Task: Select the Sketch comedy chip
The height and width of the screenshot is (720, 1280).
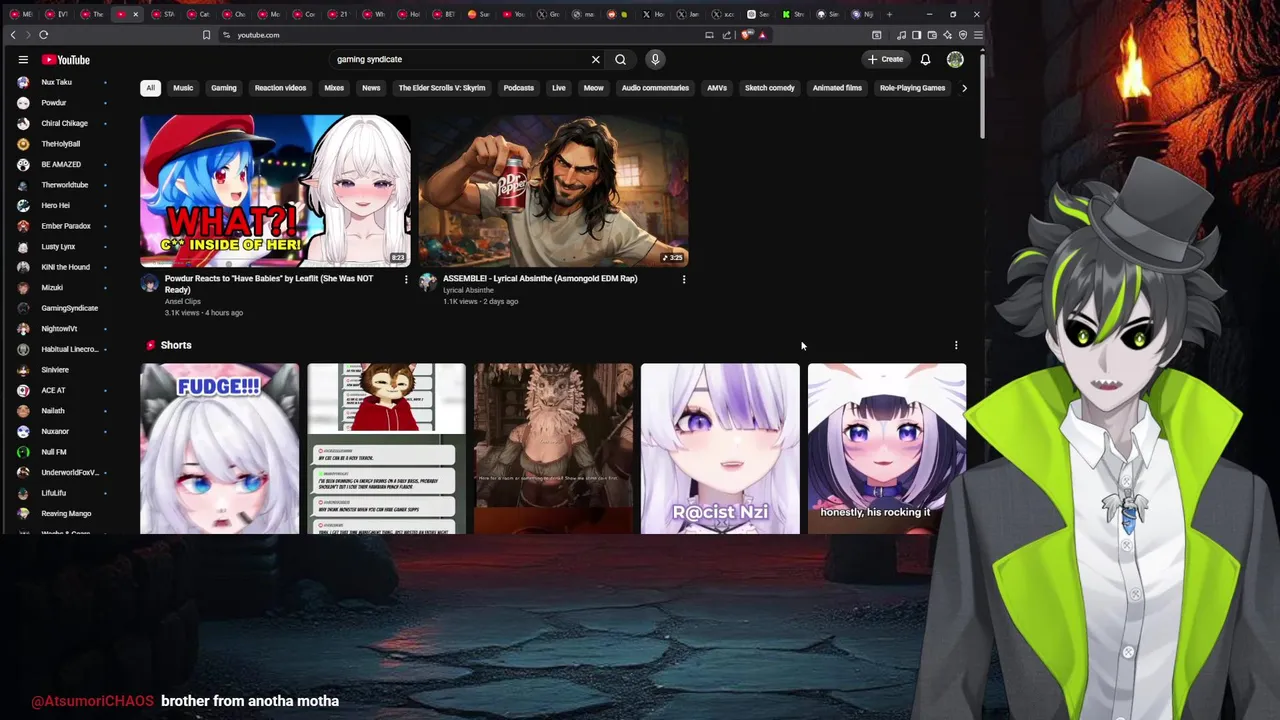Action: [770, 88]
